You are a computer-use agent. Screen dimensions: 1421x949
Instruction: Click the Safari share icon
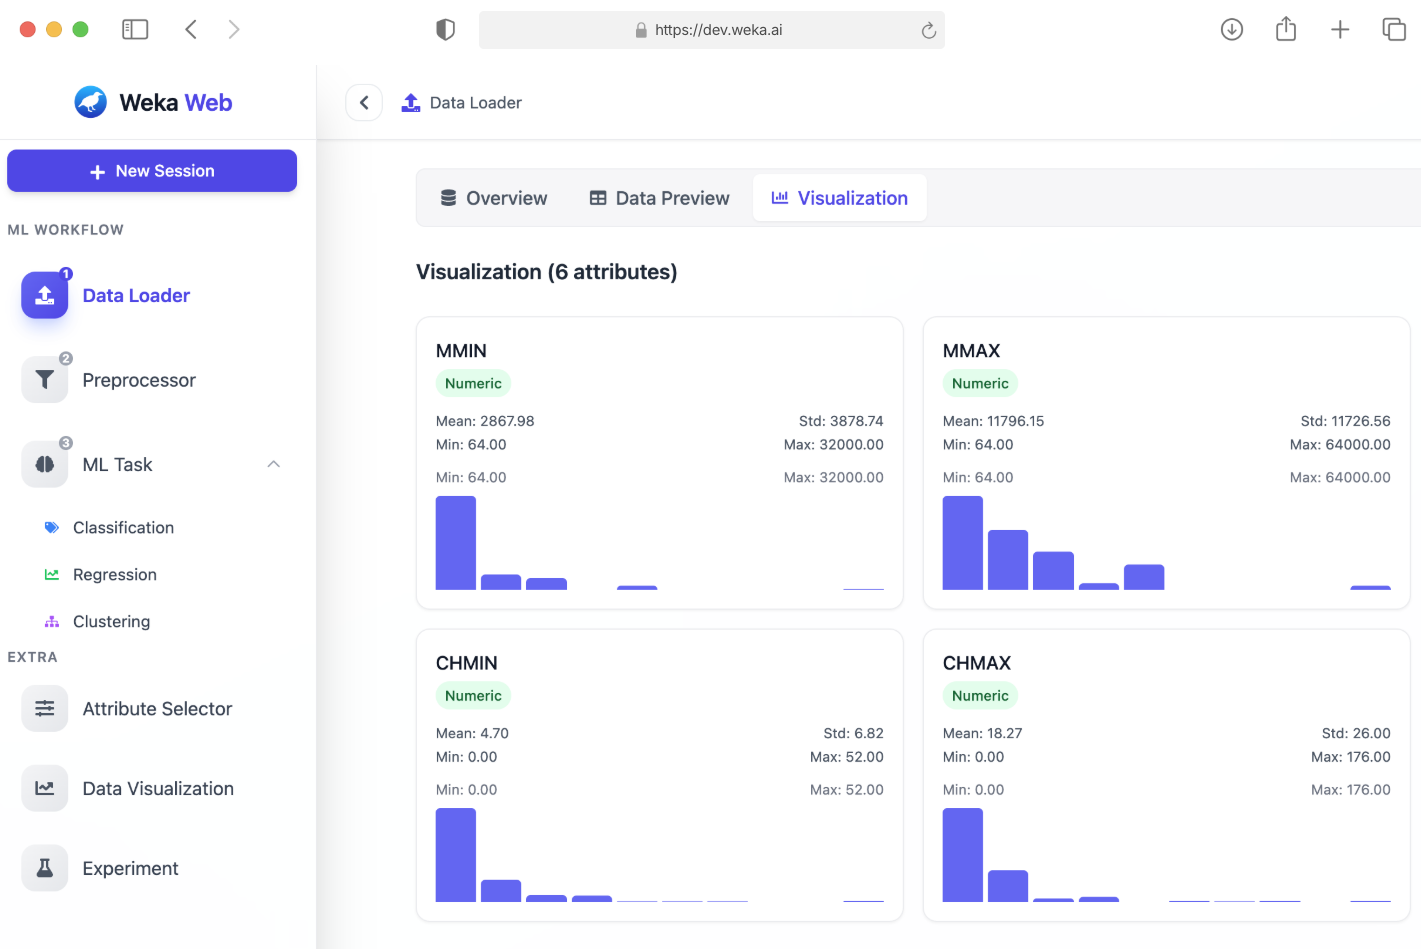[1286, 30]
